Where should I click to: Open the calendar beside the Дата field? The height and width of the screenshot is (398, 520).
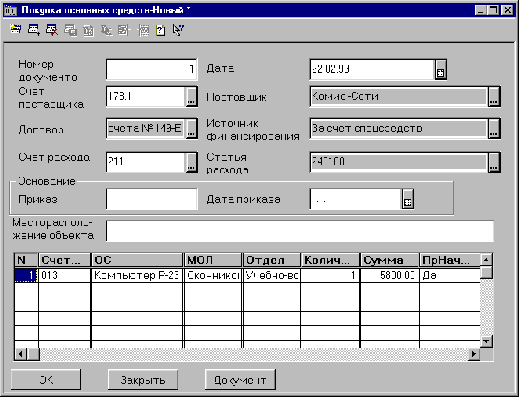(440, 70)
